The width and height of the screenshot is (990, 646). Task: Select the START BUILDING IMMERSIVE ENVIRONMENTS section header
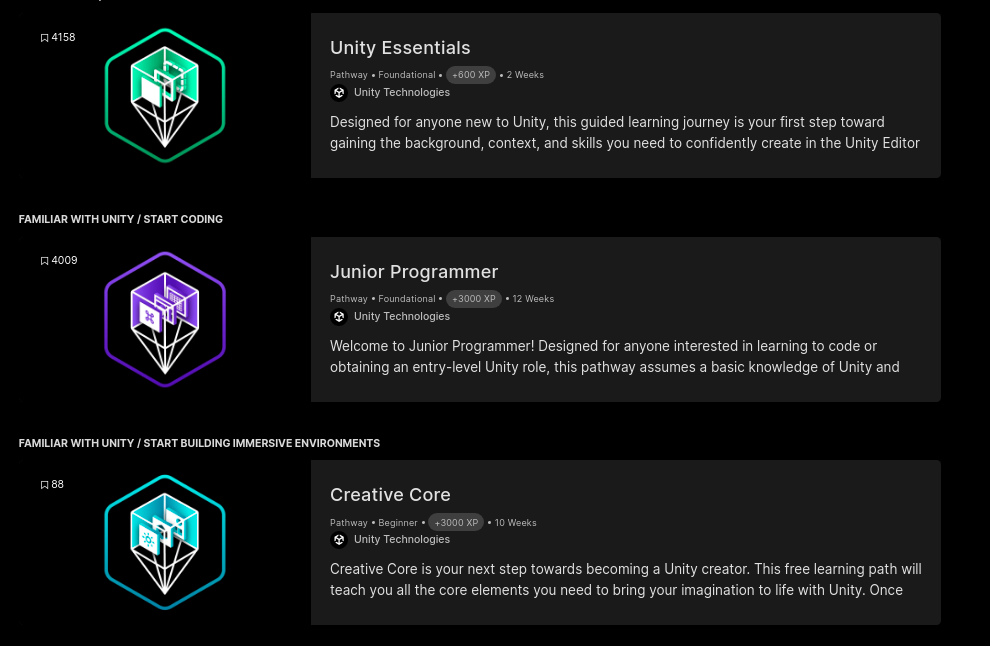coord(199,443)
